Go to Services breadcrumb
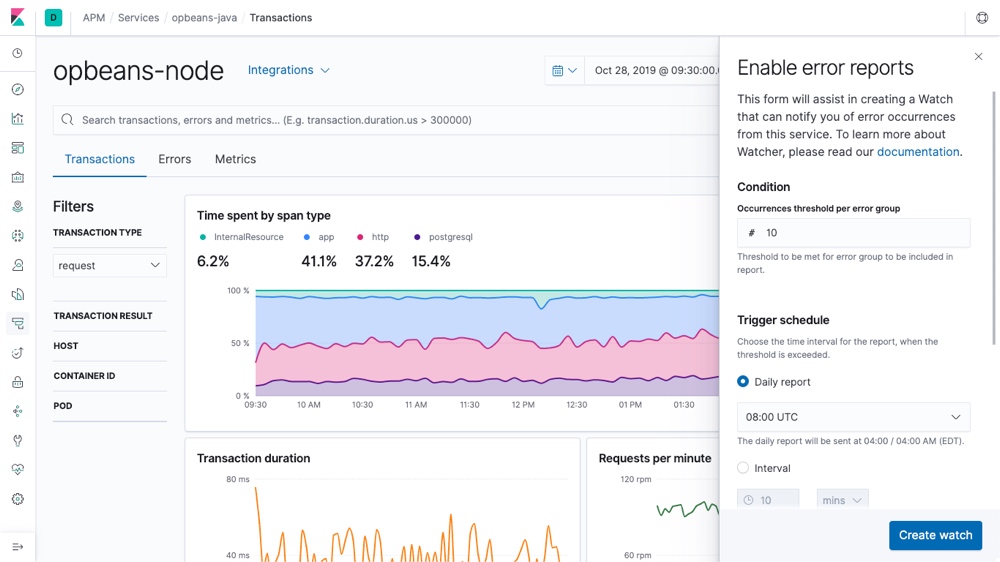The width and height of the screenshot is (1000, 562). coord(138,18)
